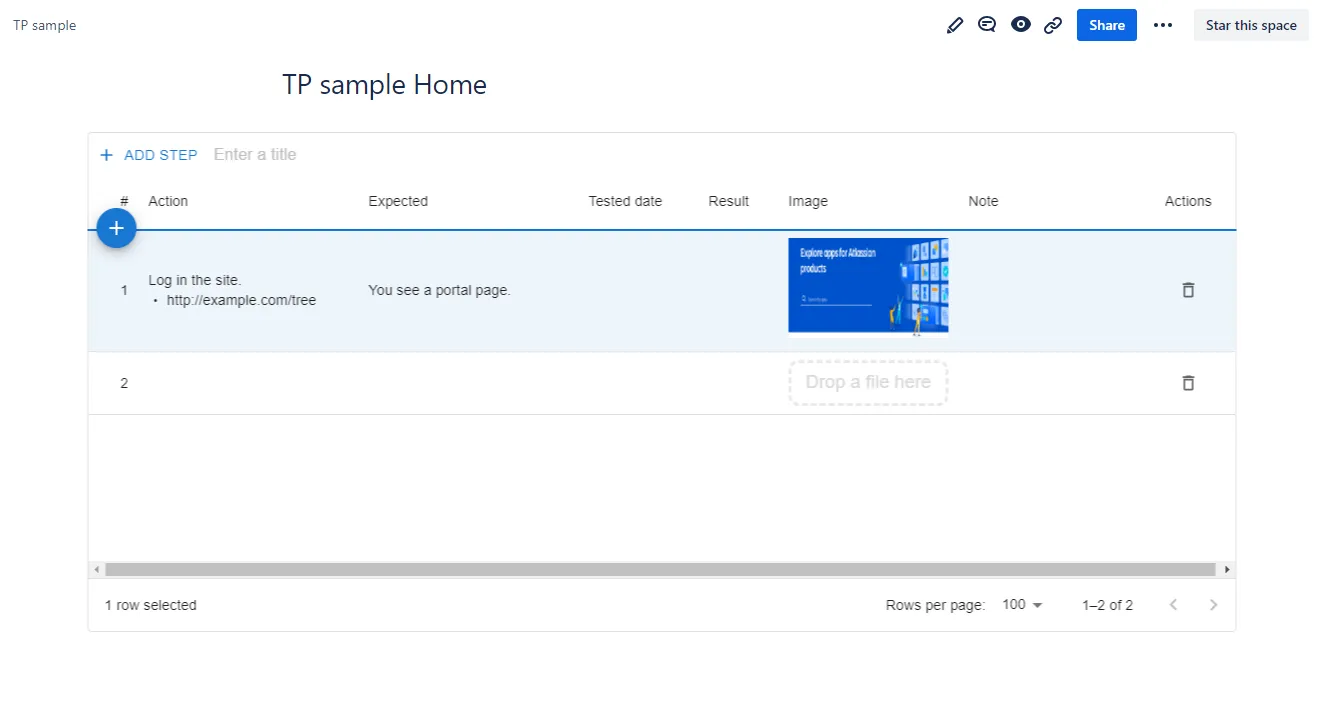Click the copy link chain icon
Image resolution: width=1322 pixels, height=712 pixels.
pos(1053,25)
